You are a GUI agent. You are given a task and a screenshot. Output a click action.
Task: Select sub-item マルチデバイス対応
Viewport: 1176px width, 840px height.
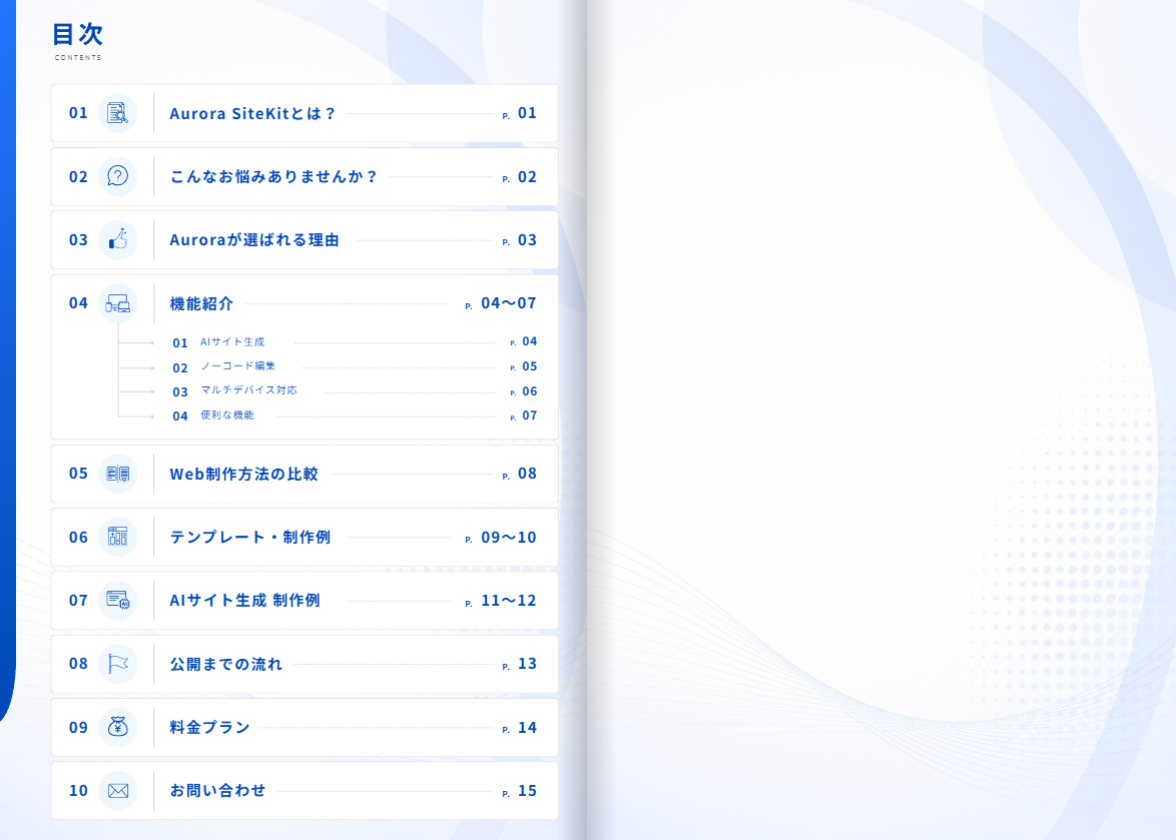click(248, 390)
